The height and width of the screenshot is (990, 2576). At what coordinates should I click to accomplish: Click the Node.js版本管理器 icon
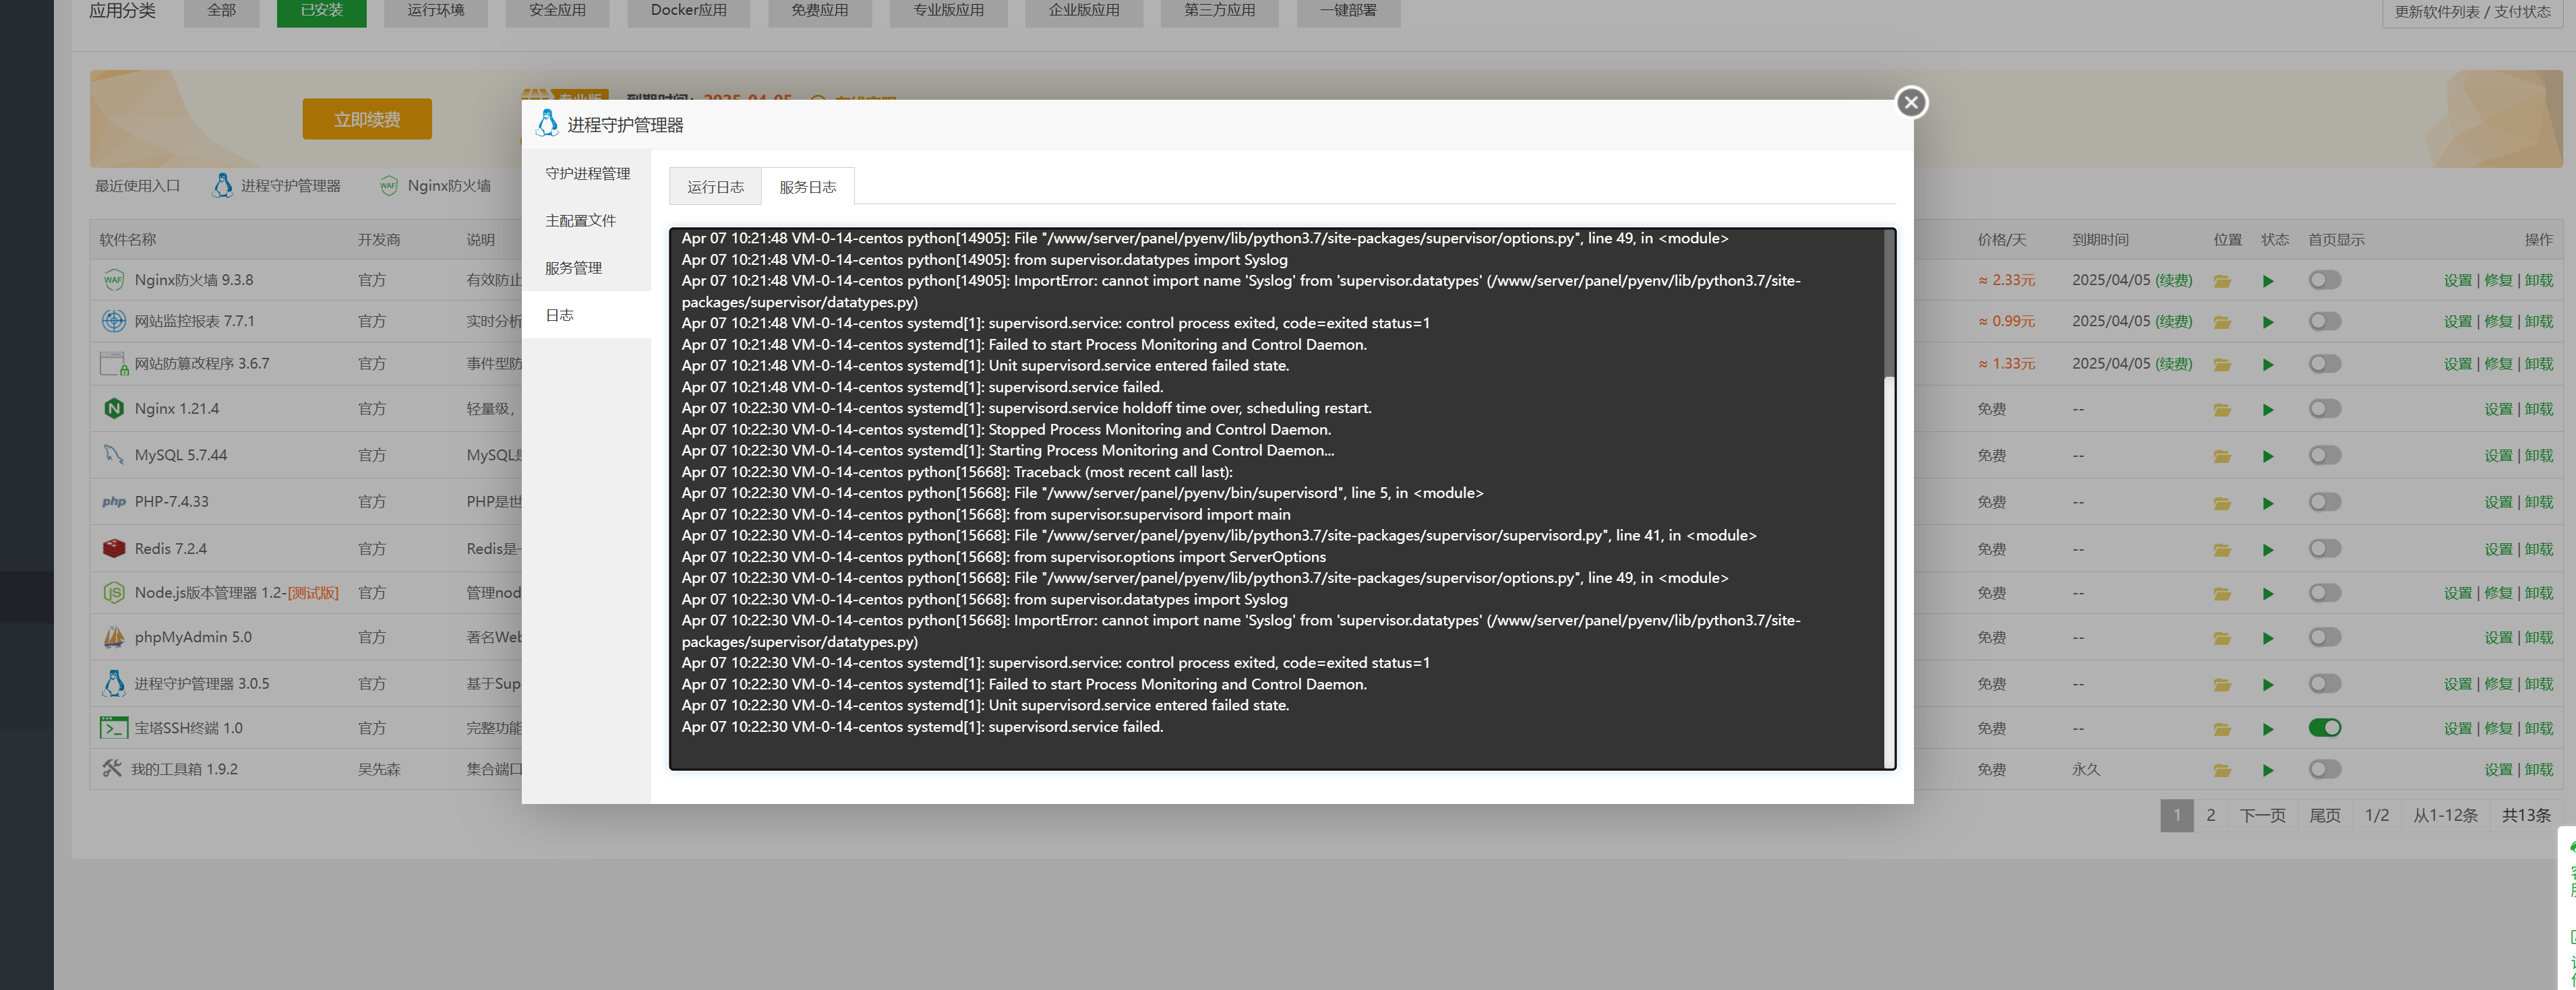tap(114, 593)
